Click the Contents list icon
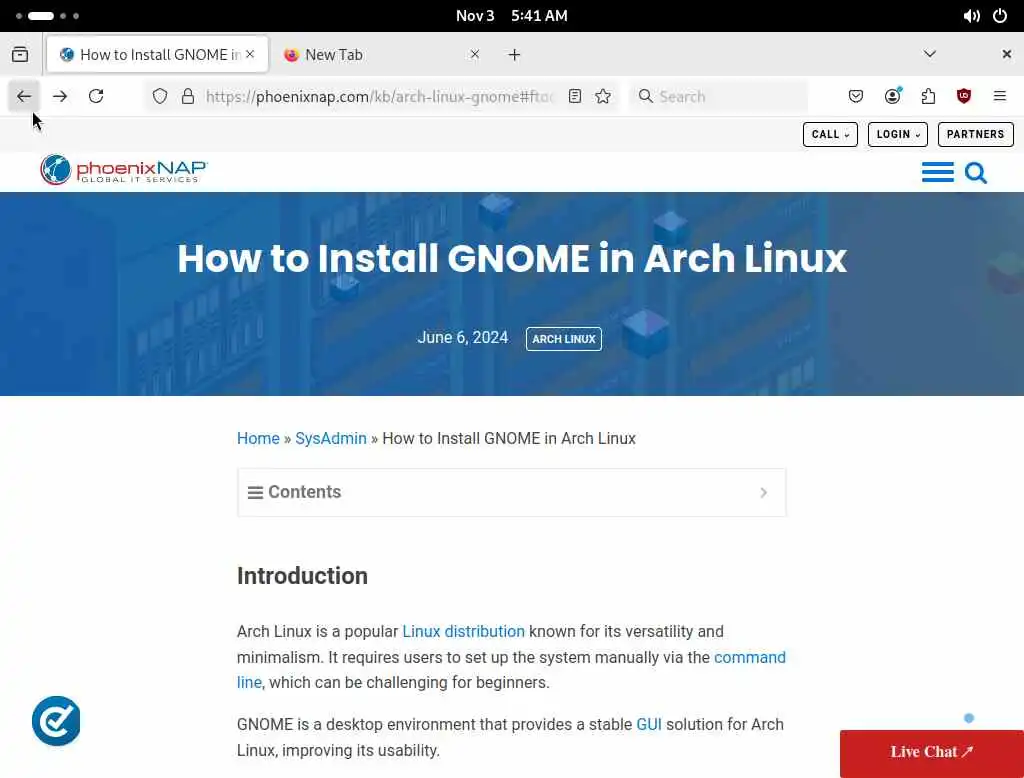 [x=255, y=493]
